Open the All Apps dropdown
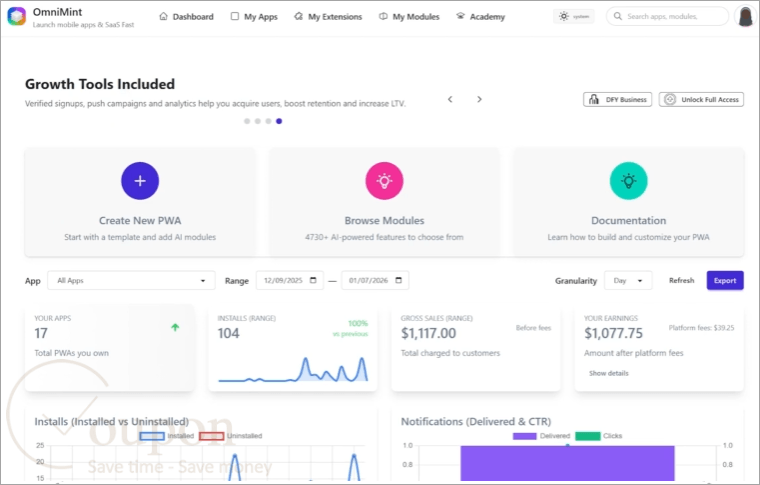760x485 pixels. coord(131,281)
